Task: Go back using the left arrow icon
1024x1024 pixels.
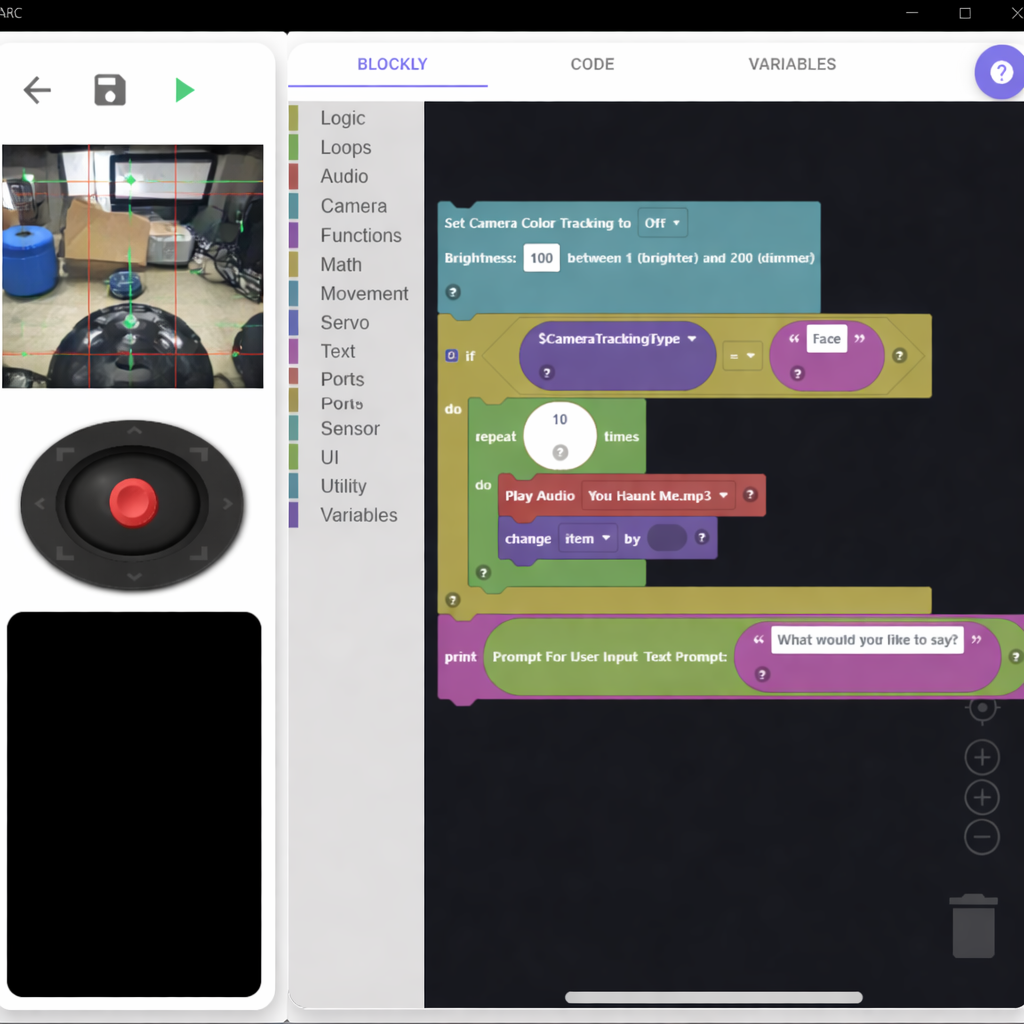Action: click(x=37, y=90)
